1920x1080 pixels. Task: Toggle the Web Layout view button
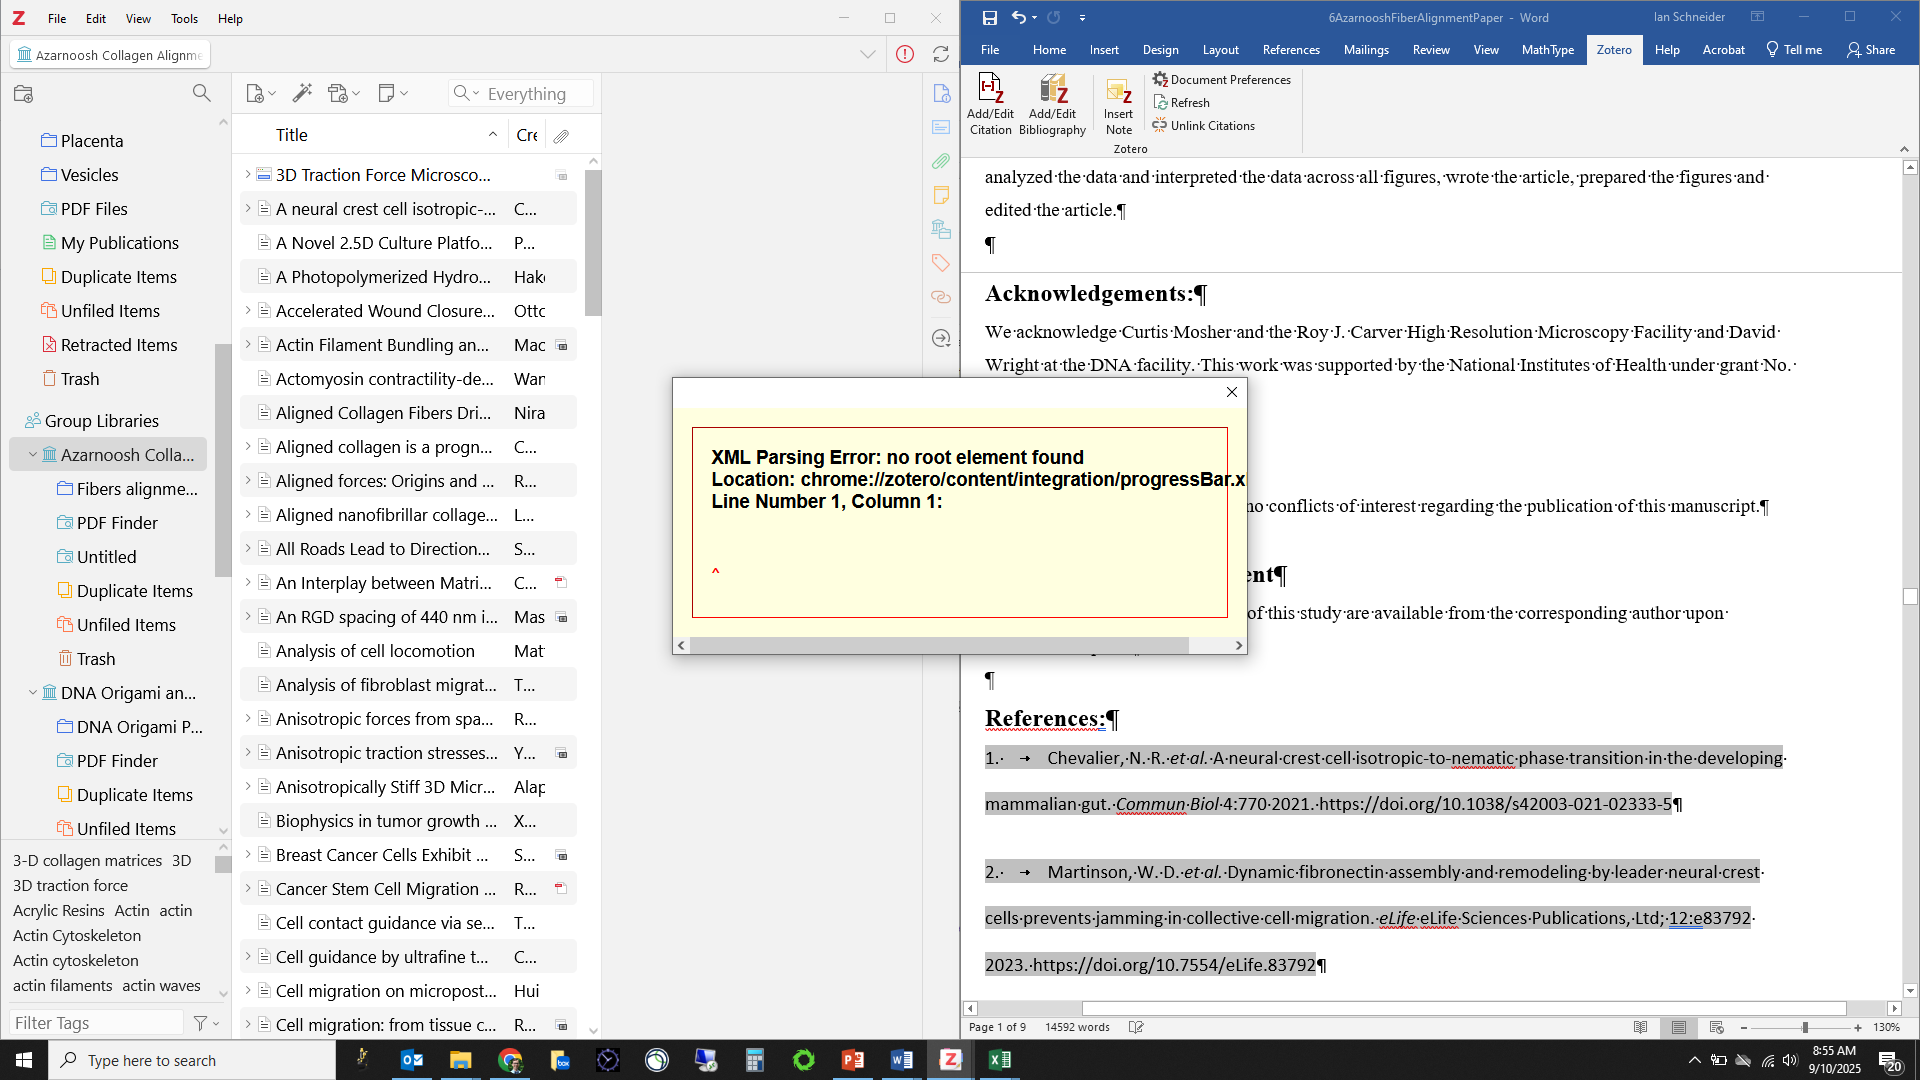1717,1027
